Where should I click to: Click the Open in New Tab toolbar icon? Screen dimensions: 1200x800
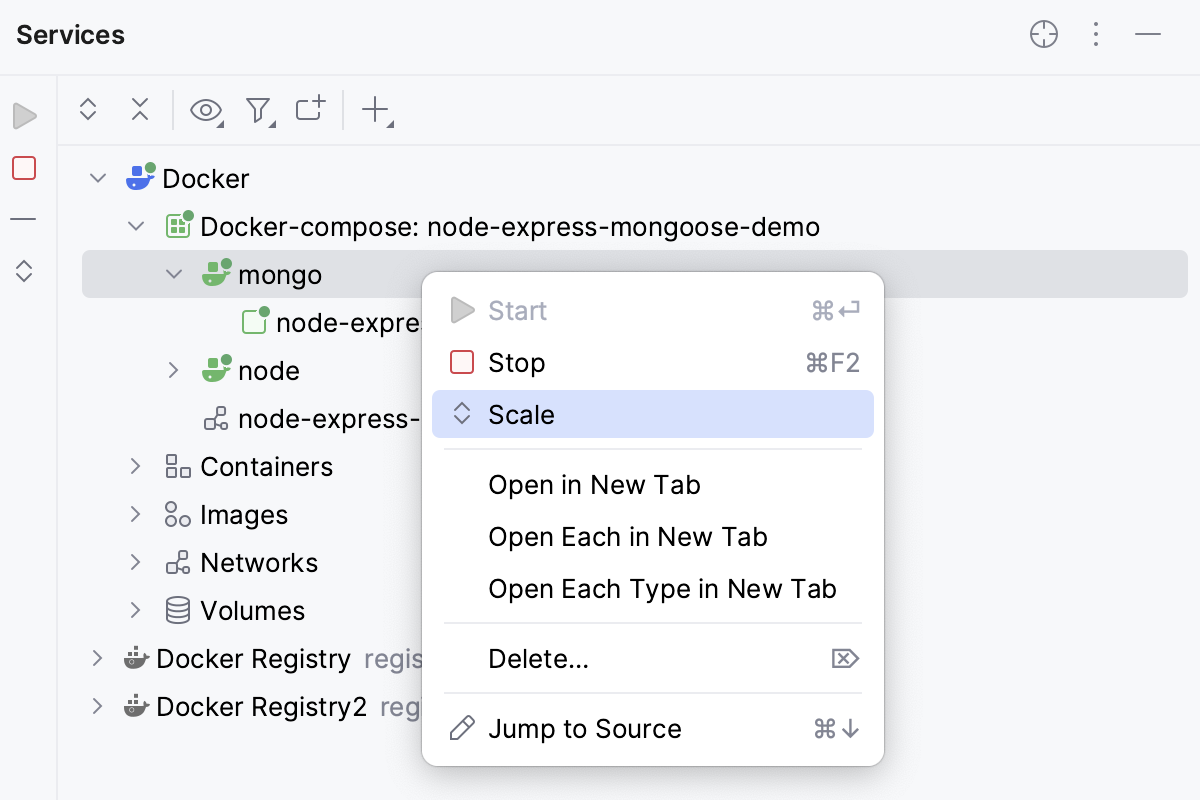pyautogui.click(x=310, y=110)
